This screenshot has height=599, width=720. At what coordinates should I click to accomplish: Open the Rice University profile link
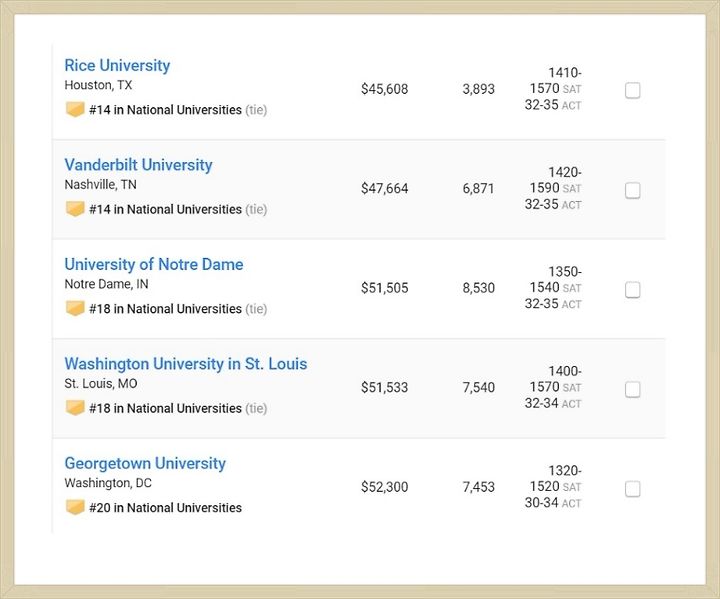click(117, 65)
